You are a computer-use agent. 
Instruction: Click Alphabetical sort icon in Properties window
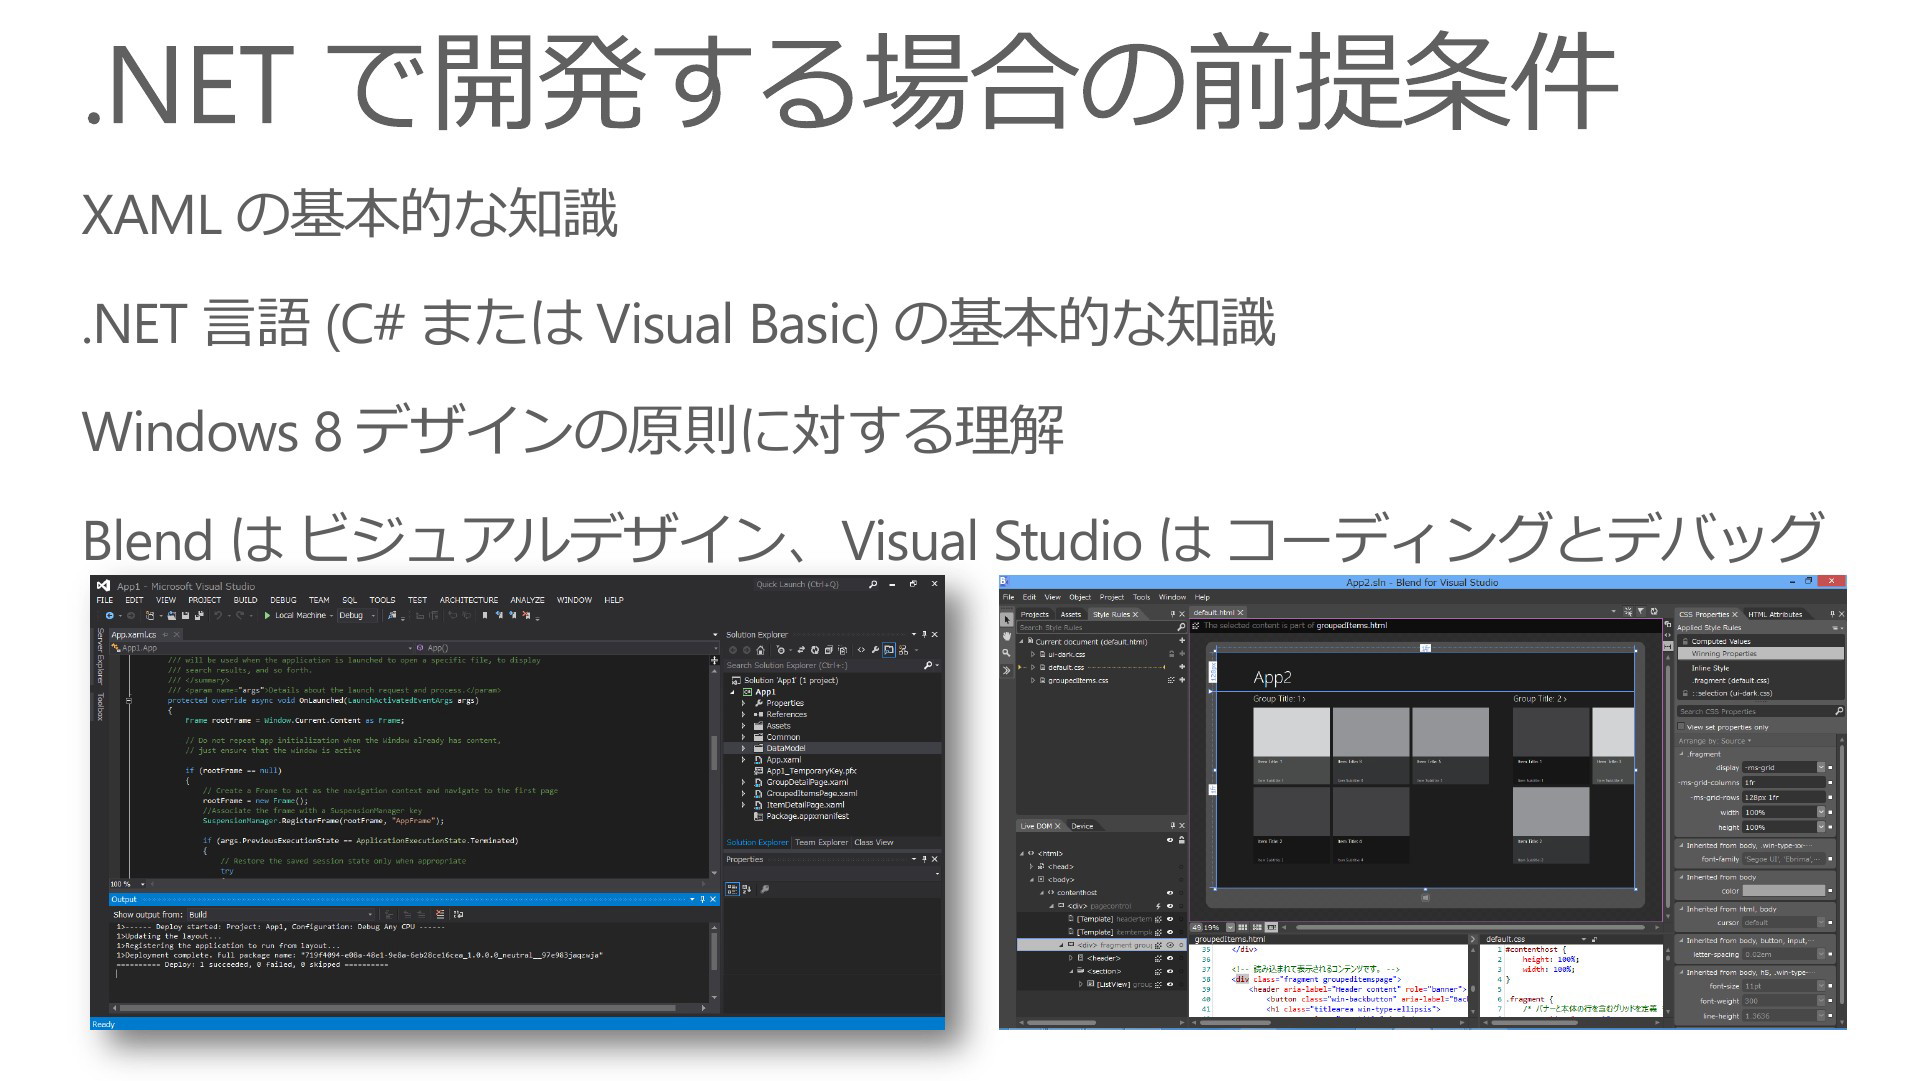pyautogui.click(x=747, y=889)
